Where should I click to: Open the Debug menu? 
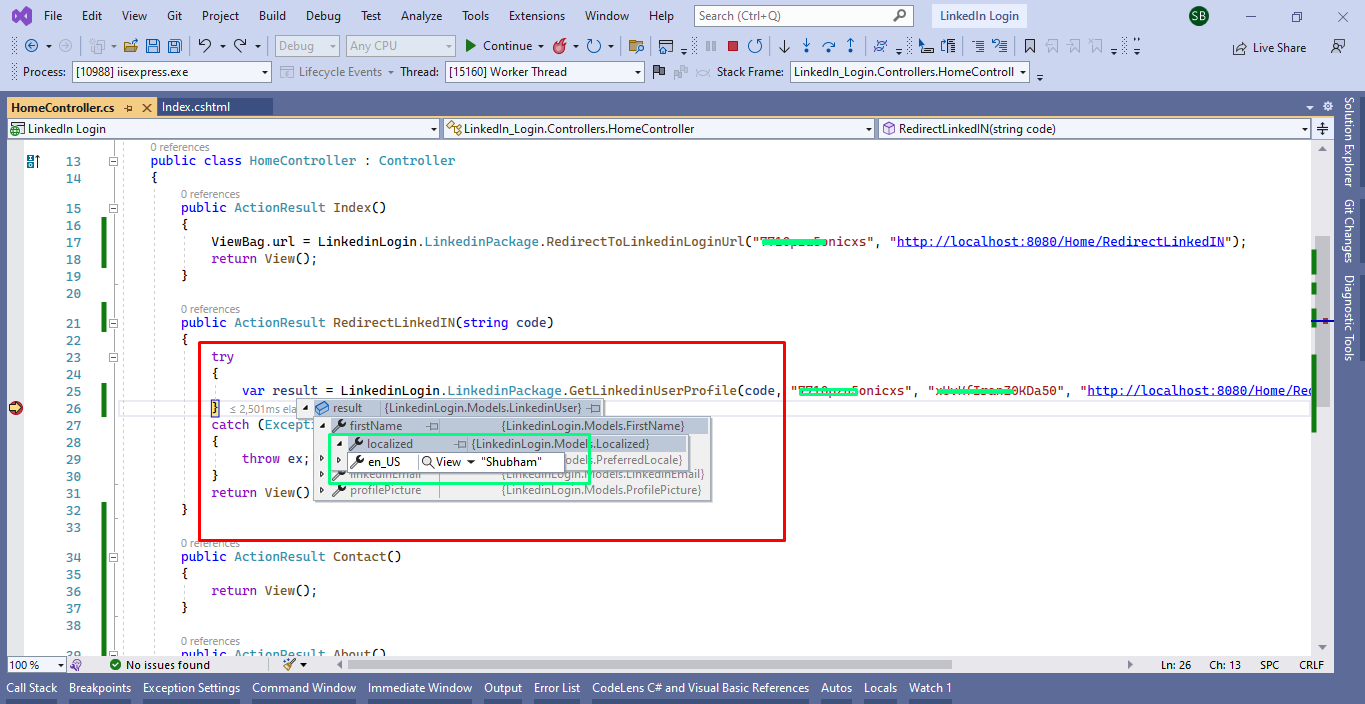pyautogui.click(x=323, y=16)
